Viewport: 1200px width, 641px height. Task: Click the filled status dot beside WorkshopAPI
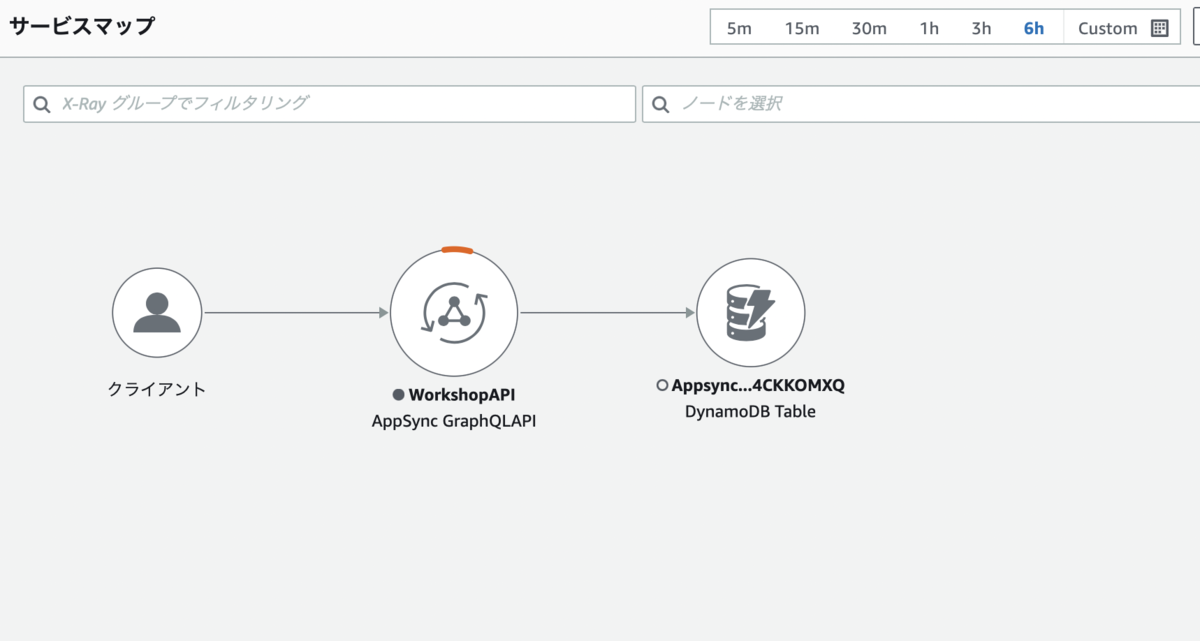pos(398,395)
